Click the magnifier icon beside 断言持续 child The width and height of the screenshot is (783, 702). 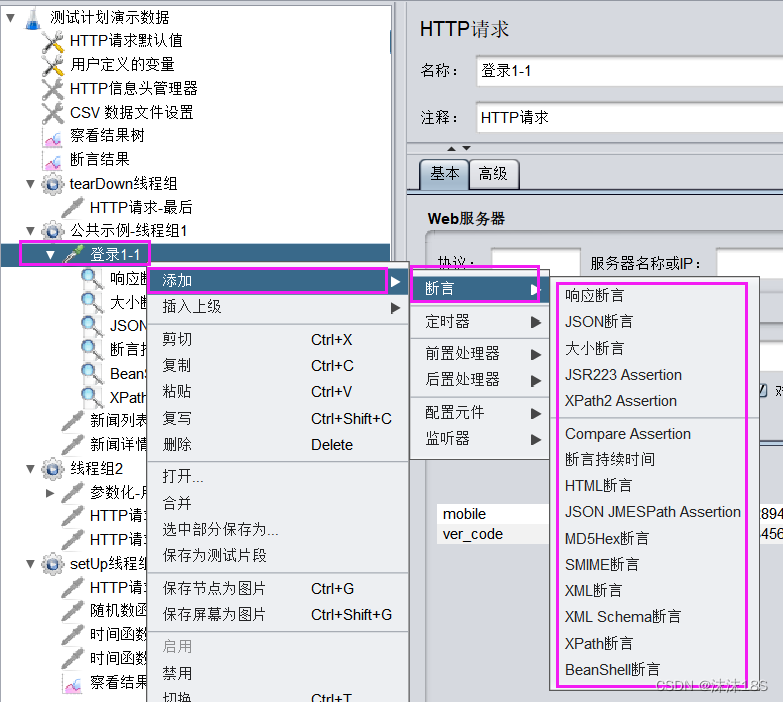(92, 350)
